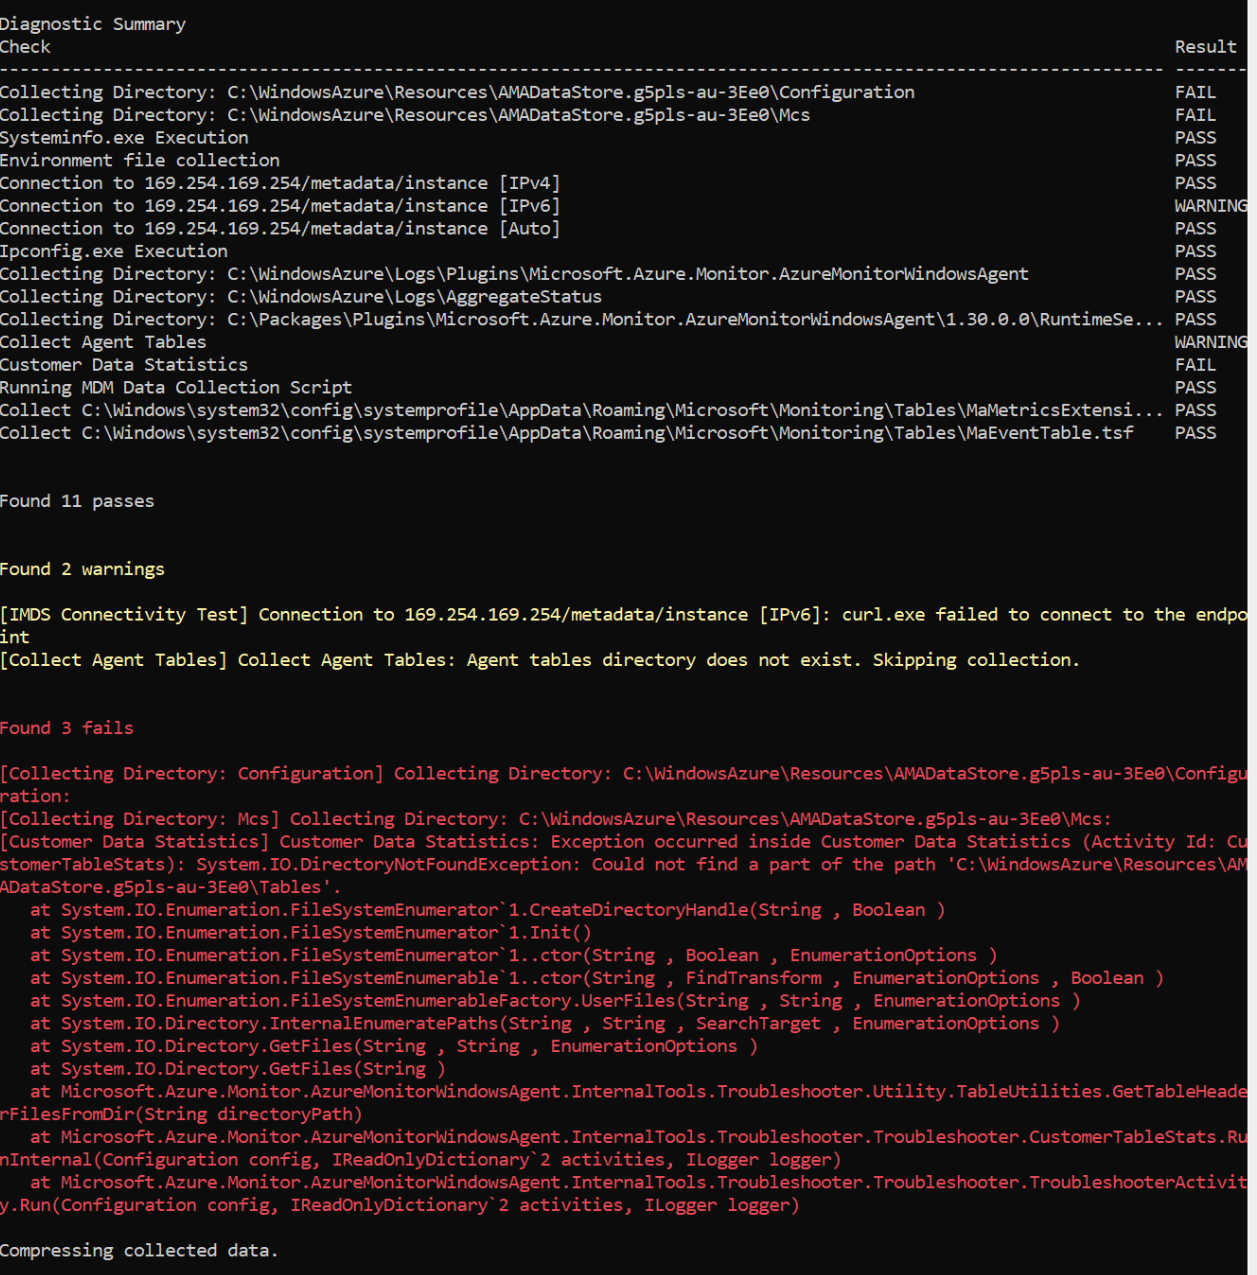Click the yellow 'Found 2 warnings' text
The image size is (1257, 1275).
click(82, 569)
